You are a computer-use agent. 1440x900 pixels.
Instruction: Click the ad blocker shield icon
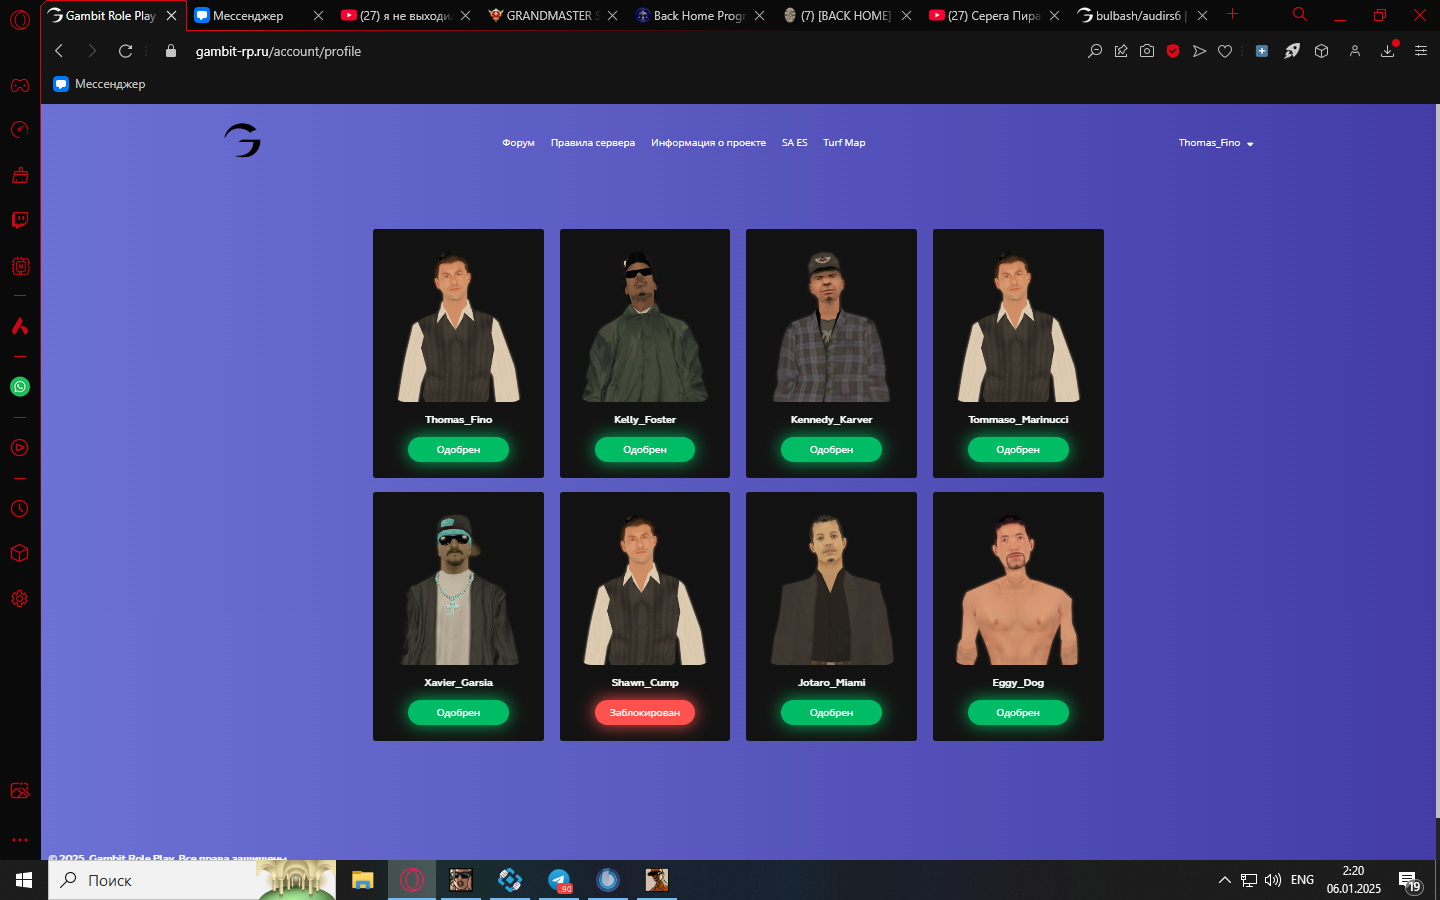click(x=1173, y=51)
